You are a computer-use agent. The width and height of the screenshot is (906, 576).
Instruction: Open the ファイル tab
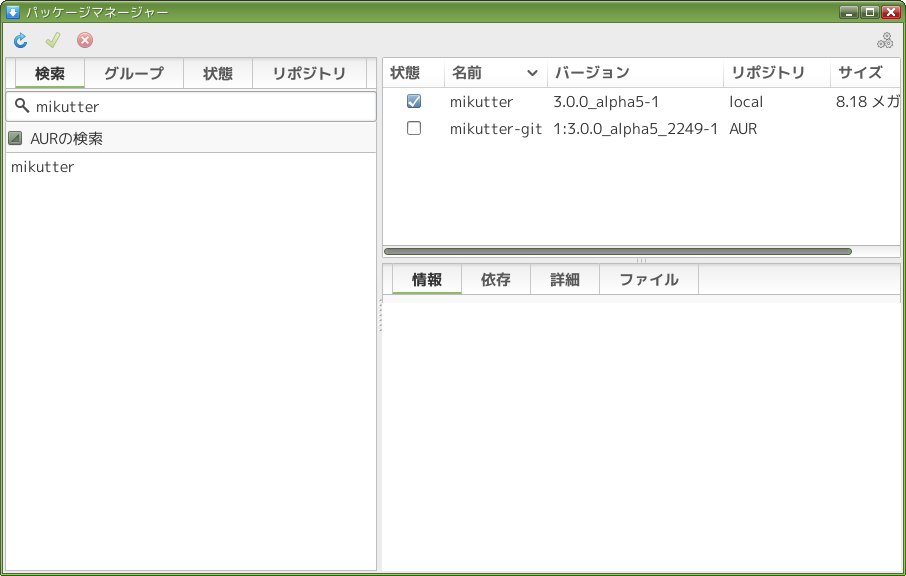(649, 280)
